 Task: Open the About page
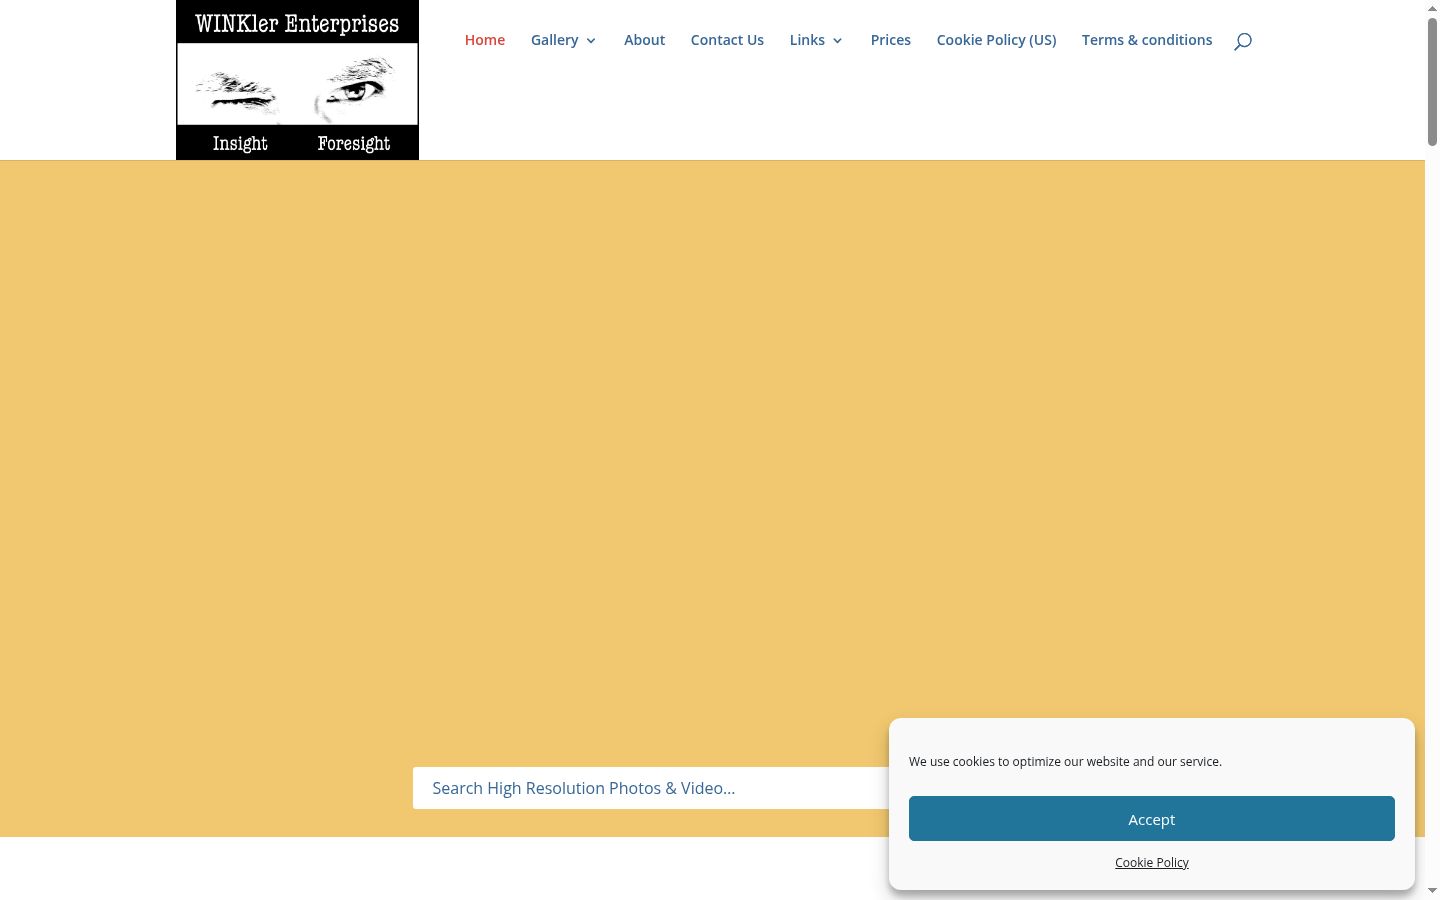pos(644,40)
